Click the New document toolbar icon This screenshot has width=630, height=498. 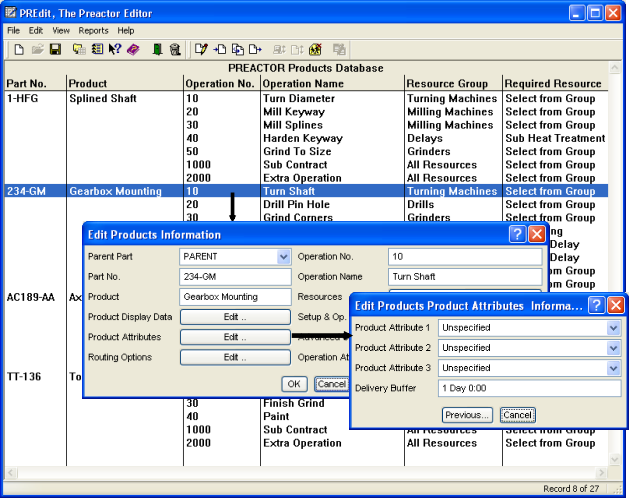(19, 49)
